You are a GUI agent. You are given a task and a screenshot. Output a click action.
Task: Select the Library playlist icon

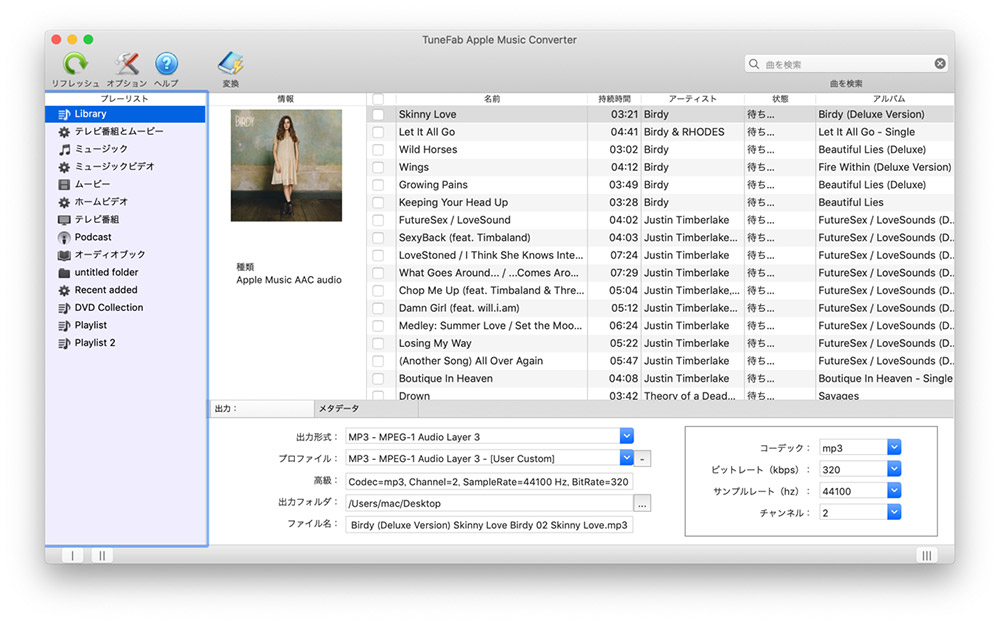[x=64, y=114]
